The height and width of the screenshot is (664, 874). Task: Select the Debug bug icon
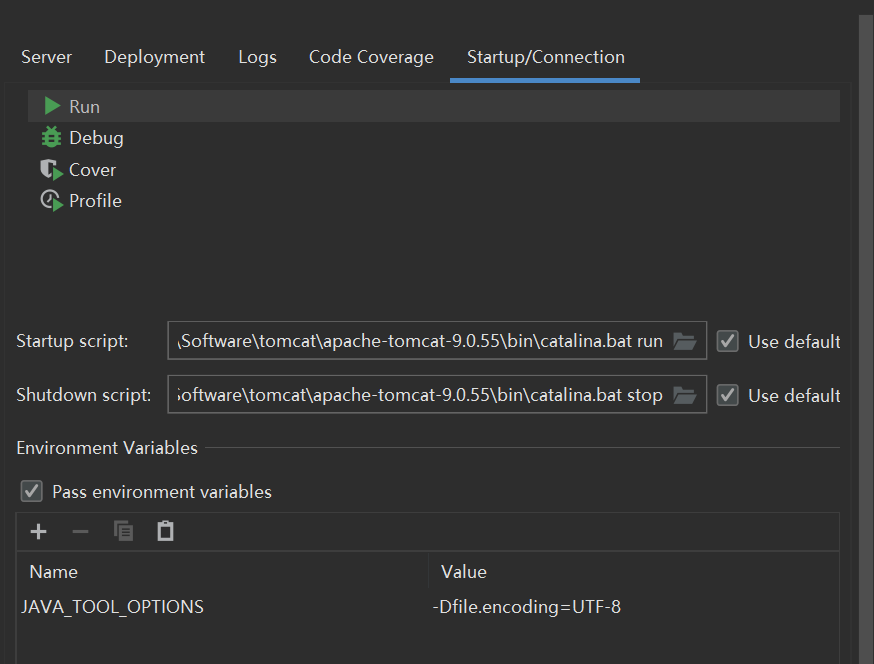pos(52,138)
